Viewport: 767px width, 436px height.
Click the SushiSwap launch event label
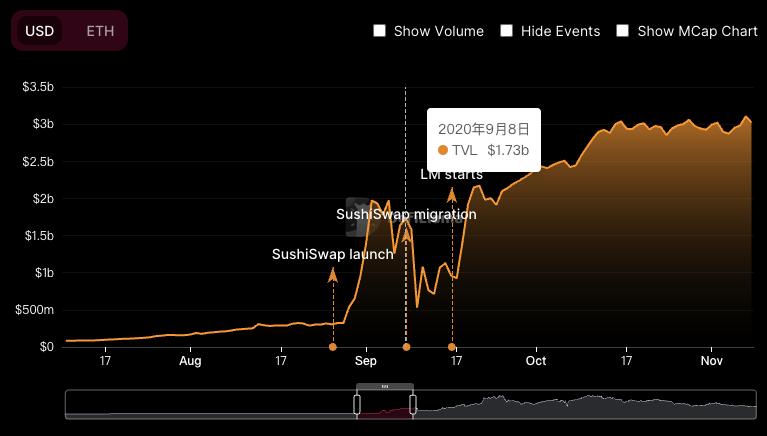tap(333, 254)
